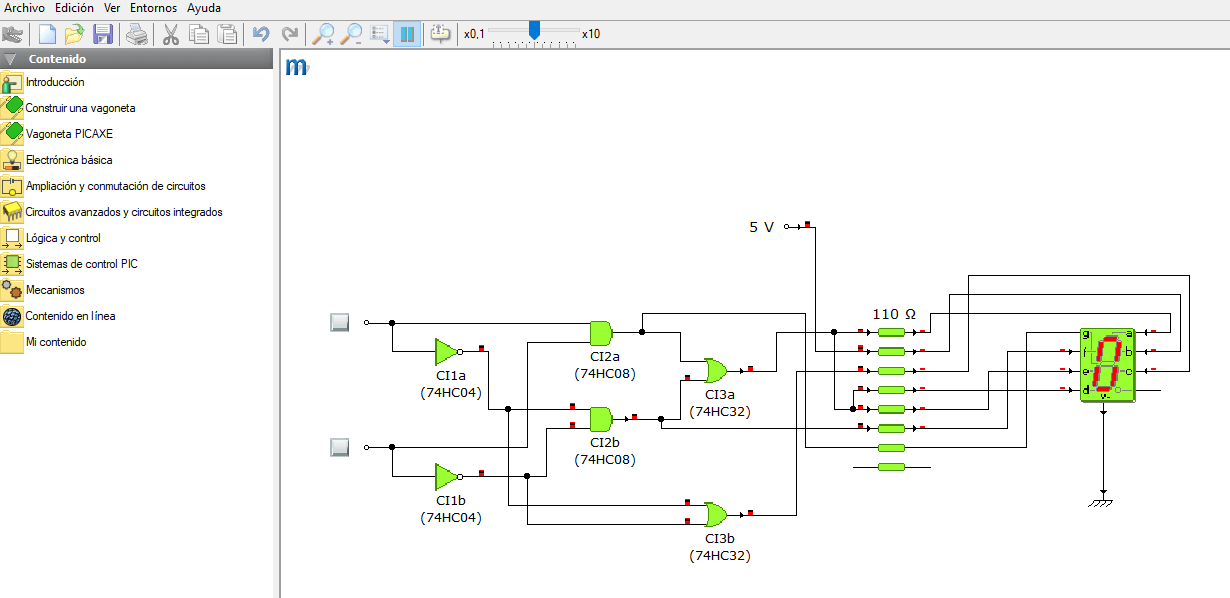Open the Edición menu
Image resolution: width=1230 pixels, height=598 pixels.
(x=75, y=7)
